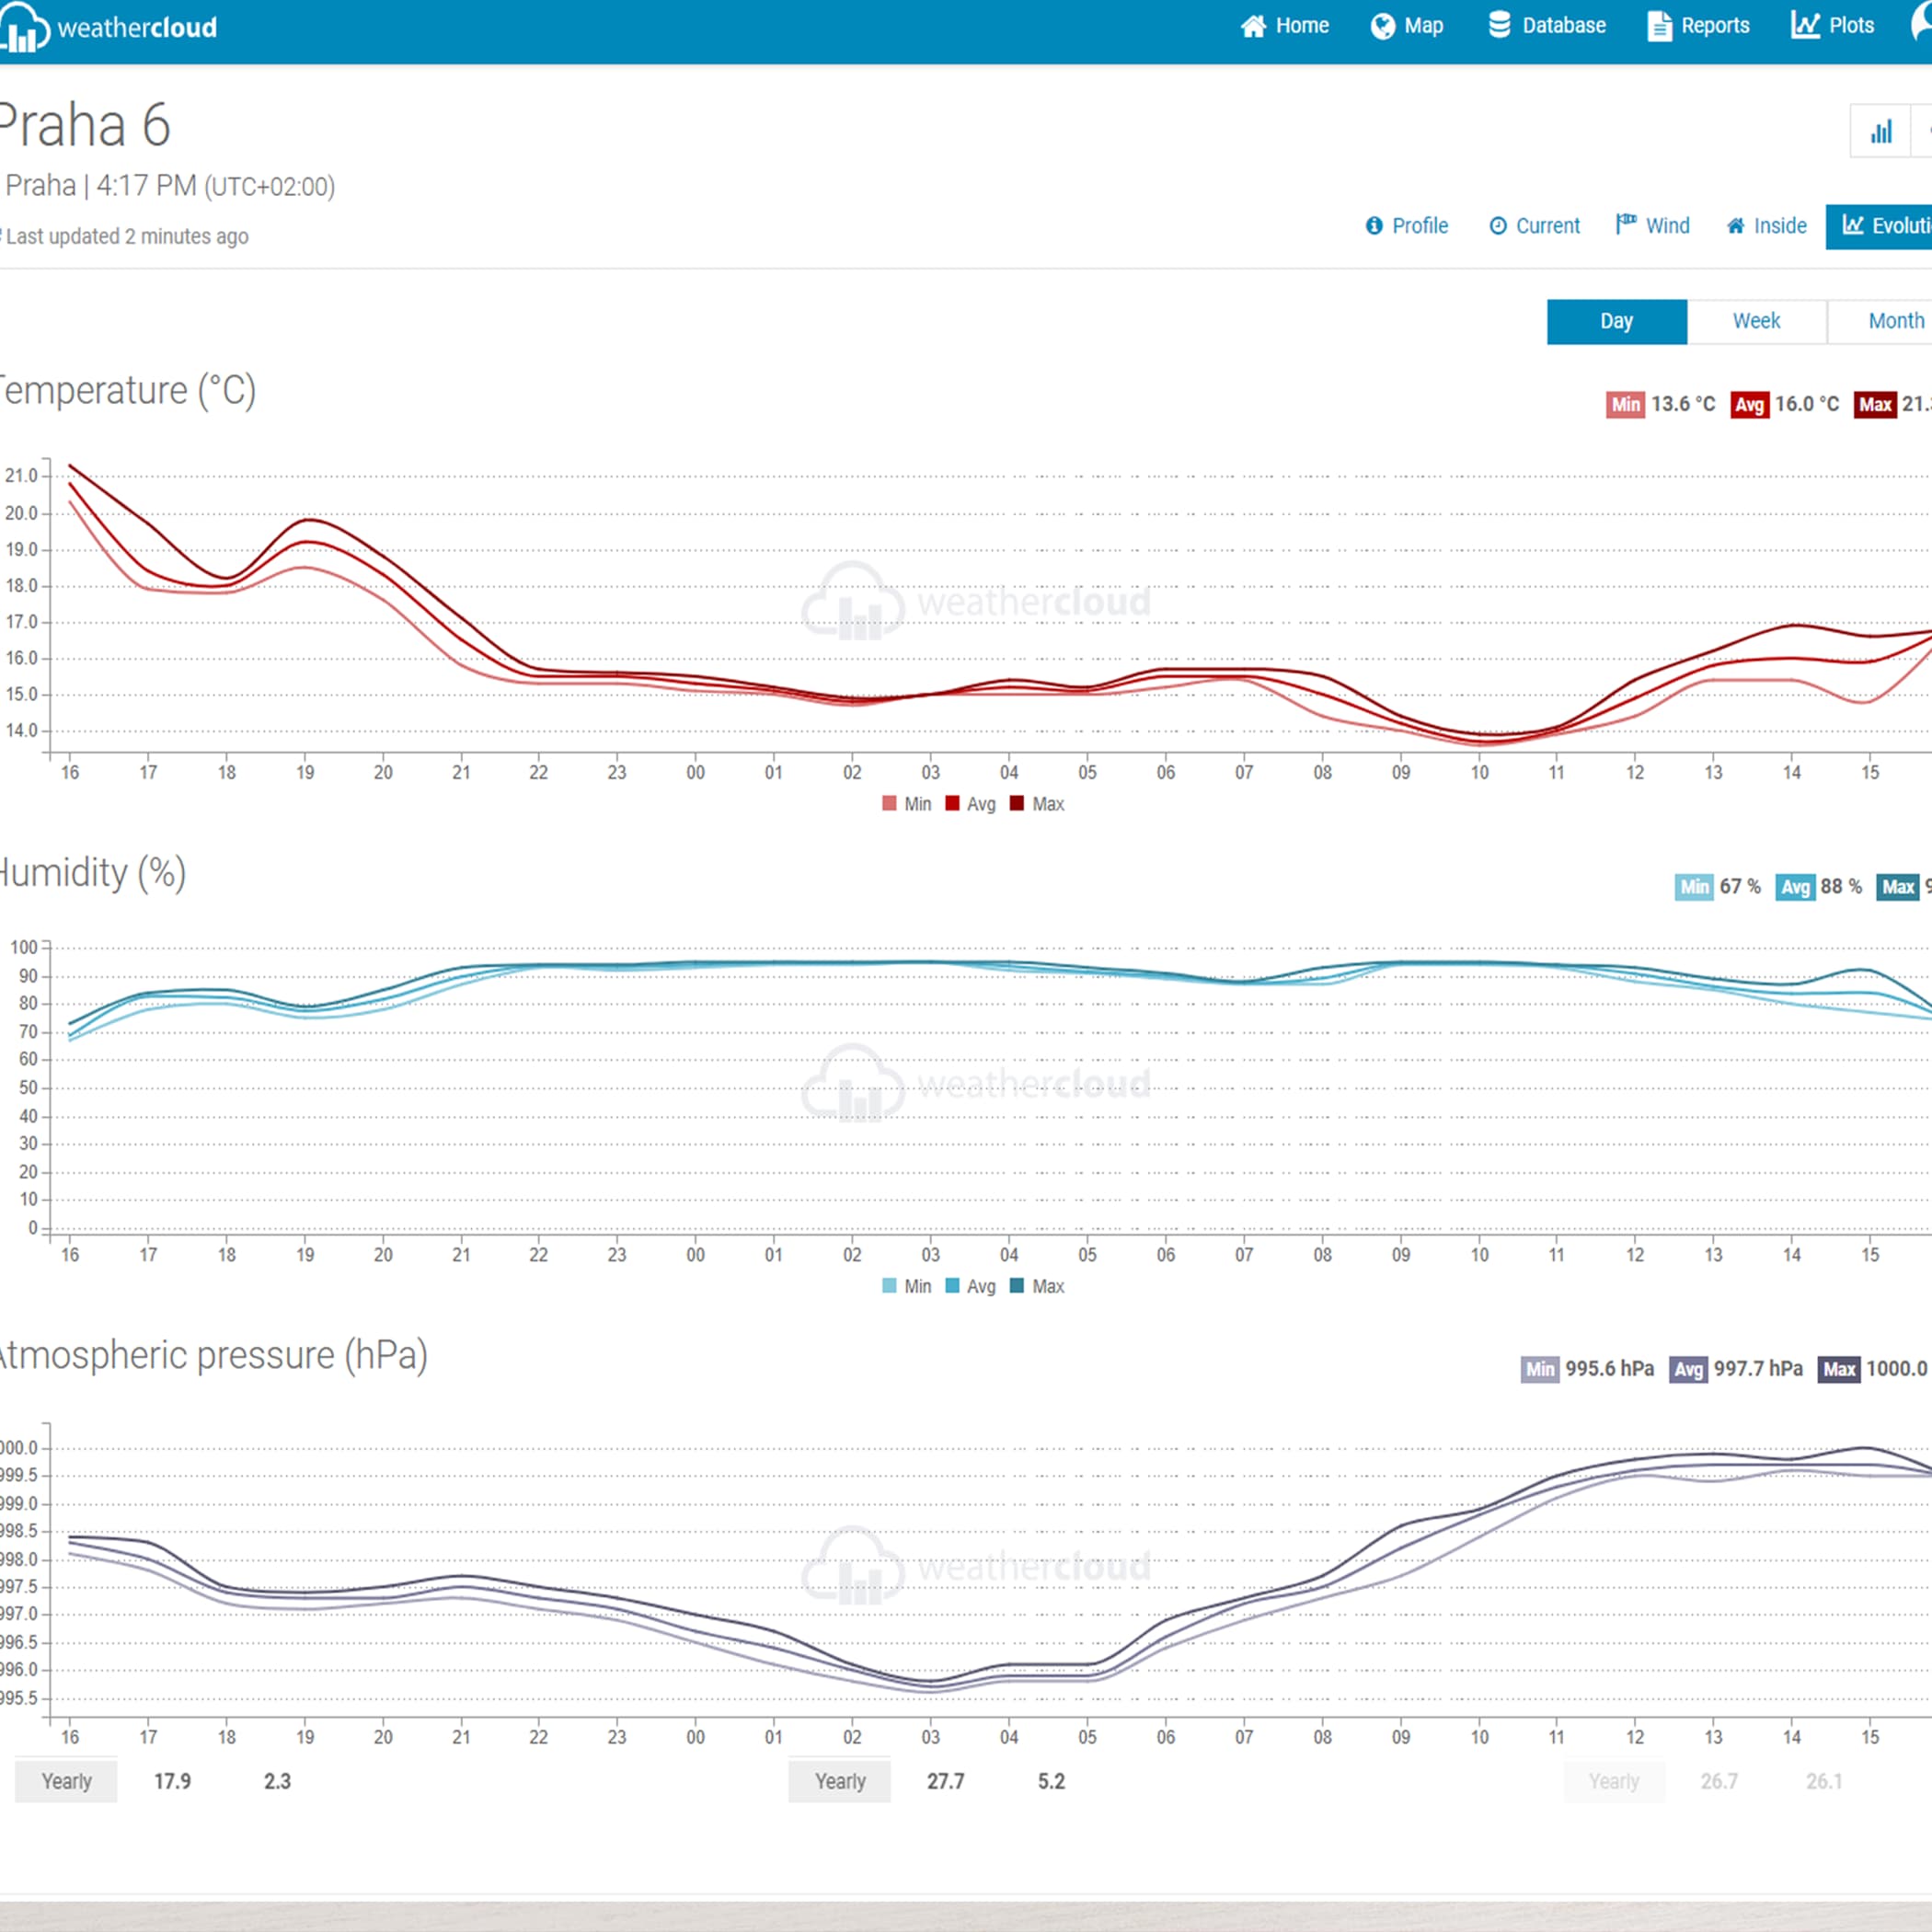Image resolution: width=1932 pixels, height=1932 pixels.
Task: Click the Temperature (°C) chart heading
Action: click(x=128, y=390)
